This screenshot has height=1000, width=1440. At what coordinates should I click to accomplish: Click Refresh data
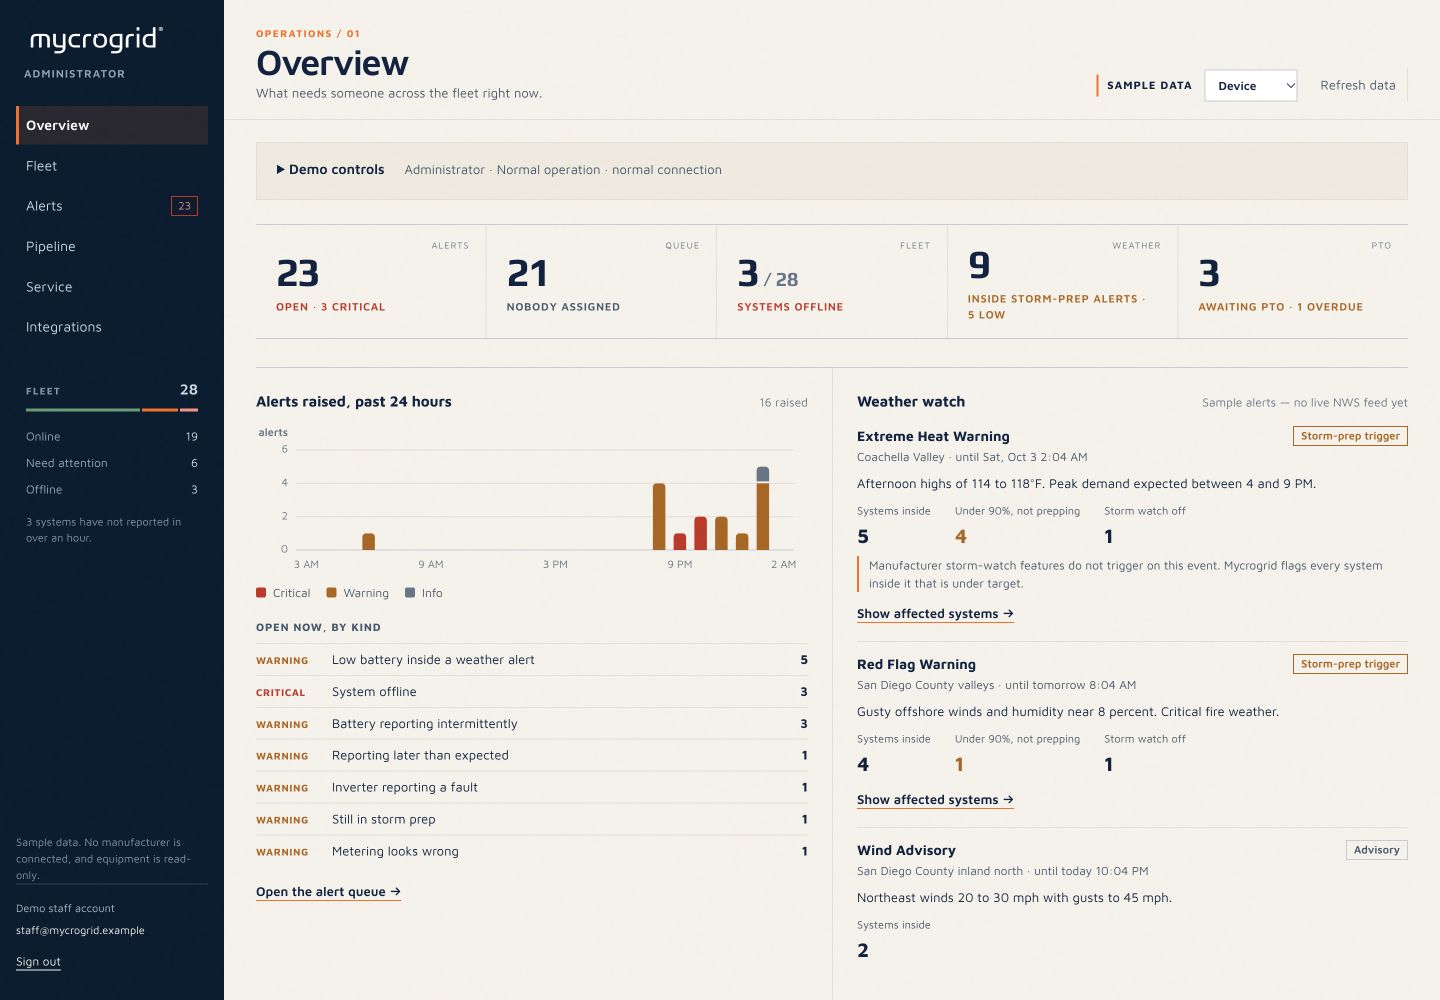pos(1357,86)
